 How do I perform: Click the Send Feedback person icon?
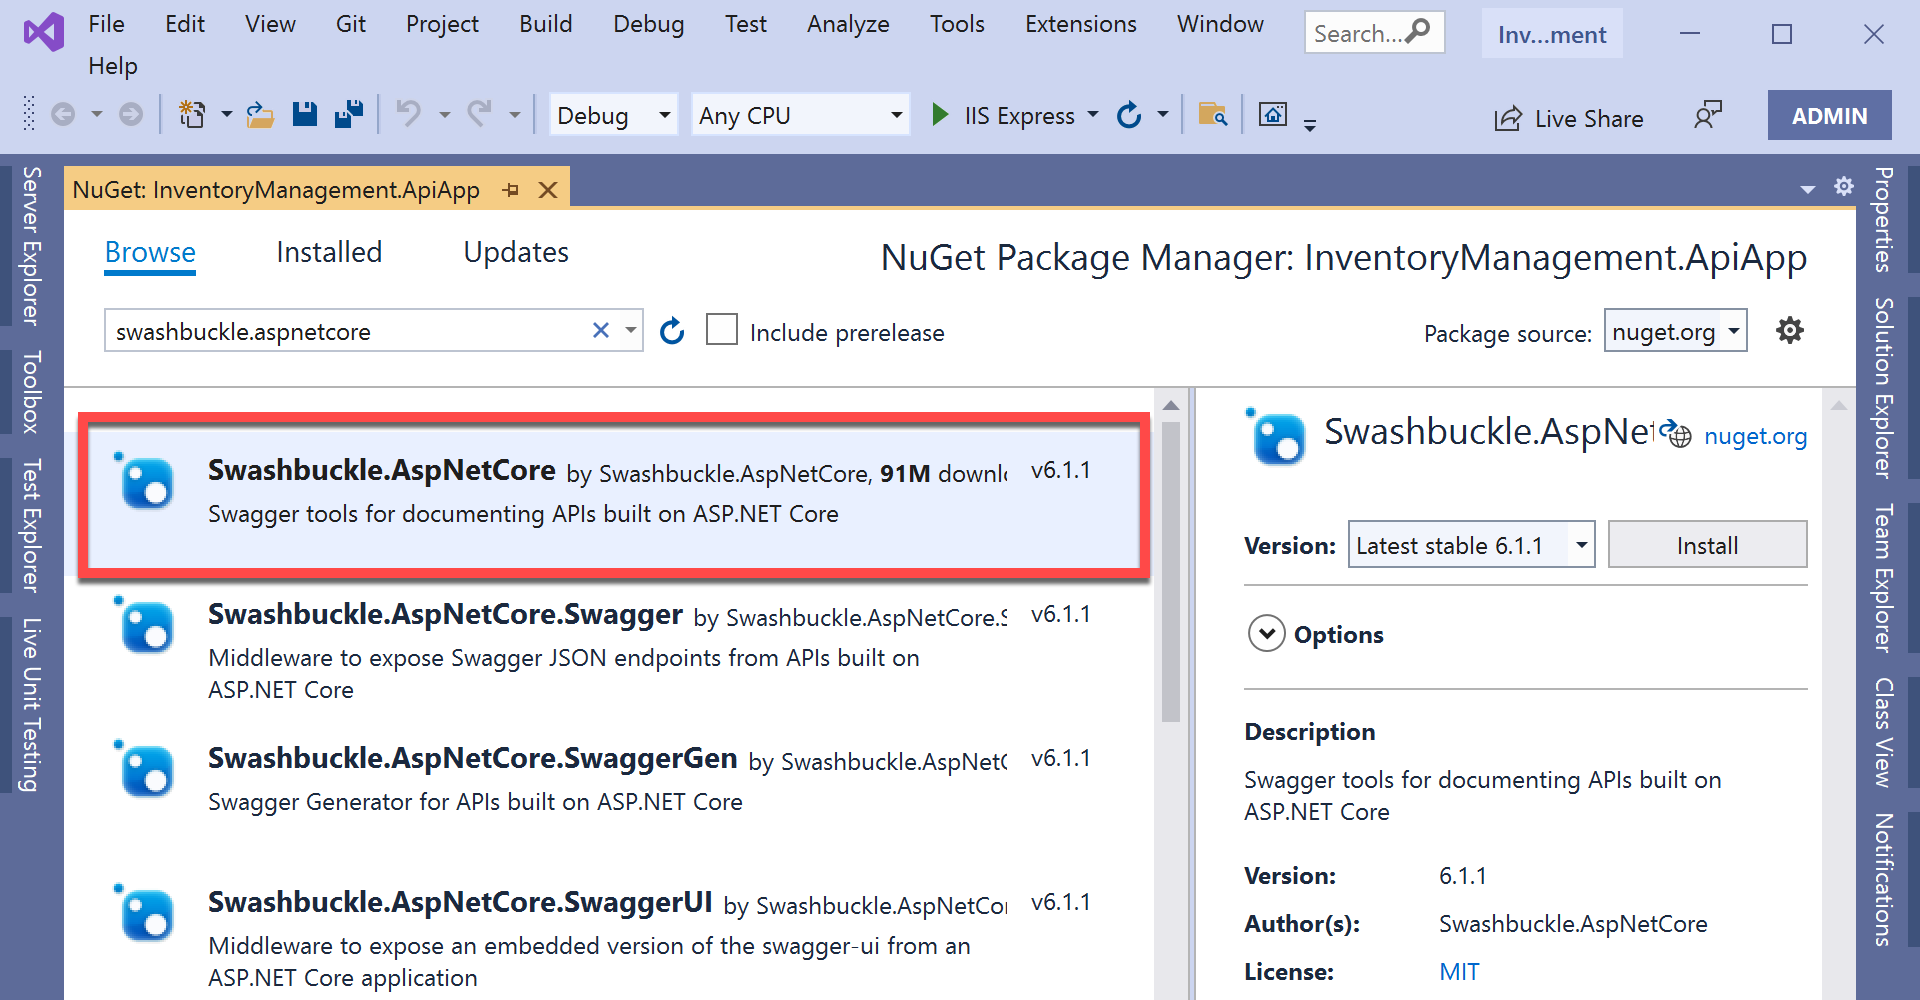[x=1708, y=115]
